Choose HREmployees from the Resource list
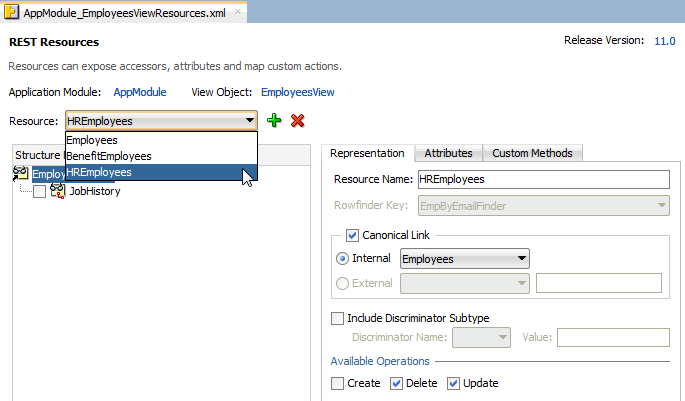The image size is (685, 401). (x=161, y=173)
